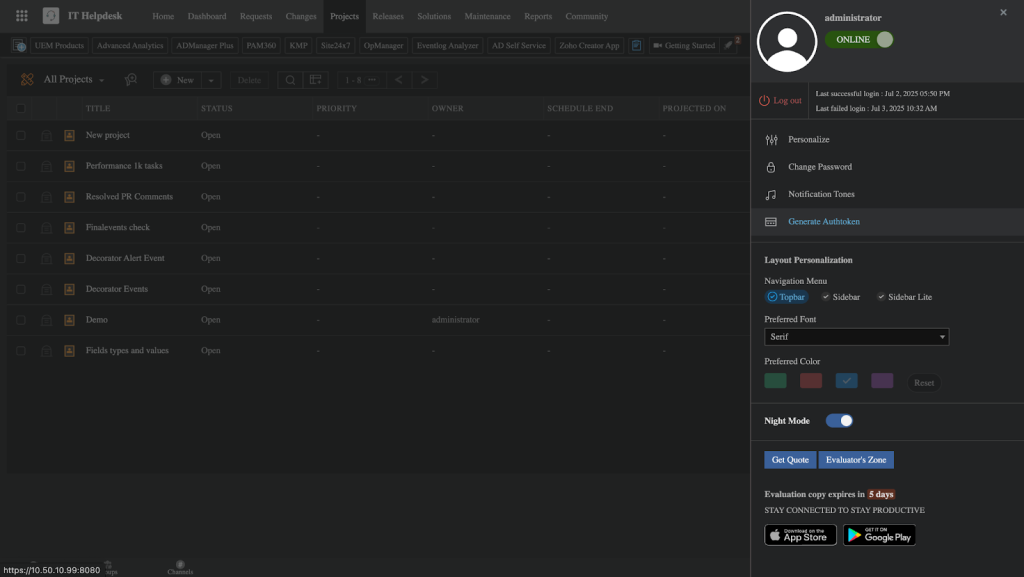Pick the blue checked color swatch
The height and width of the screenshot is (577, 1024).
coord(846,381)
